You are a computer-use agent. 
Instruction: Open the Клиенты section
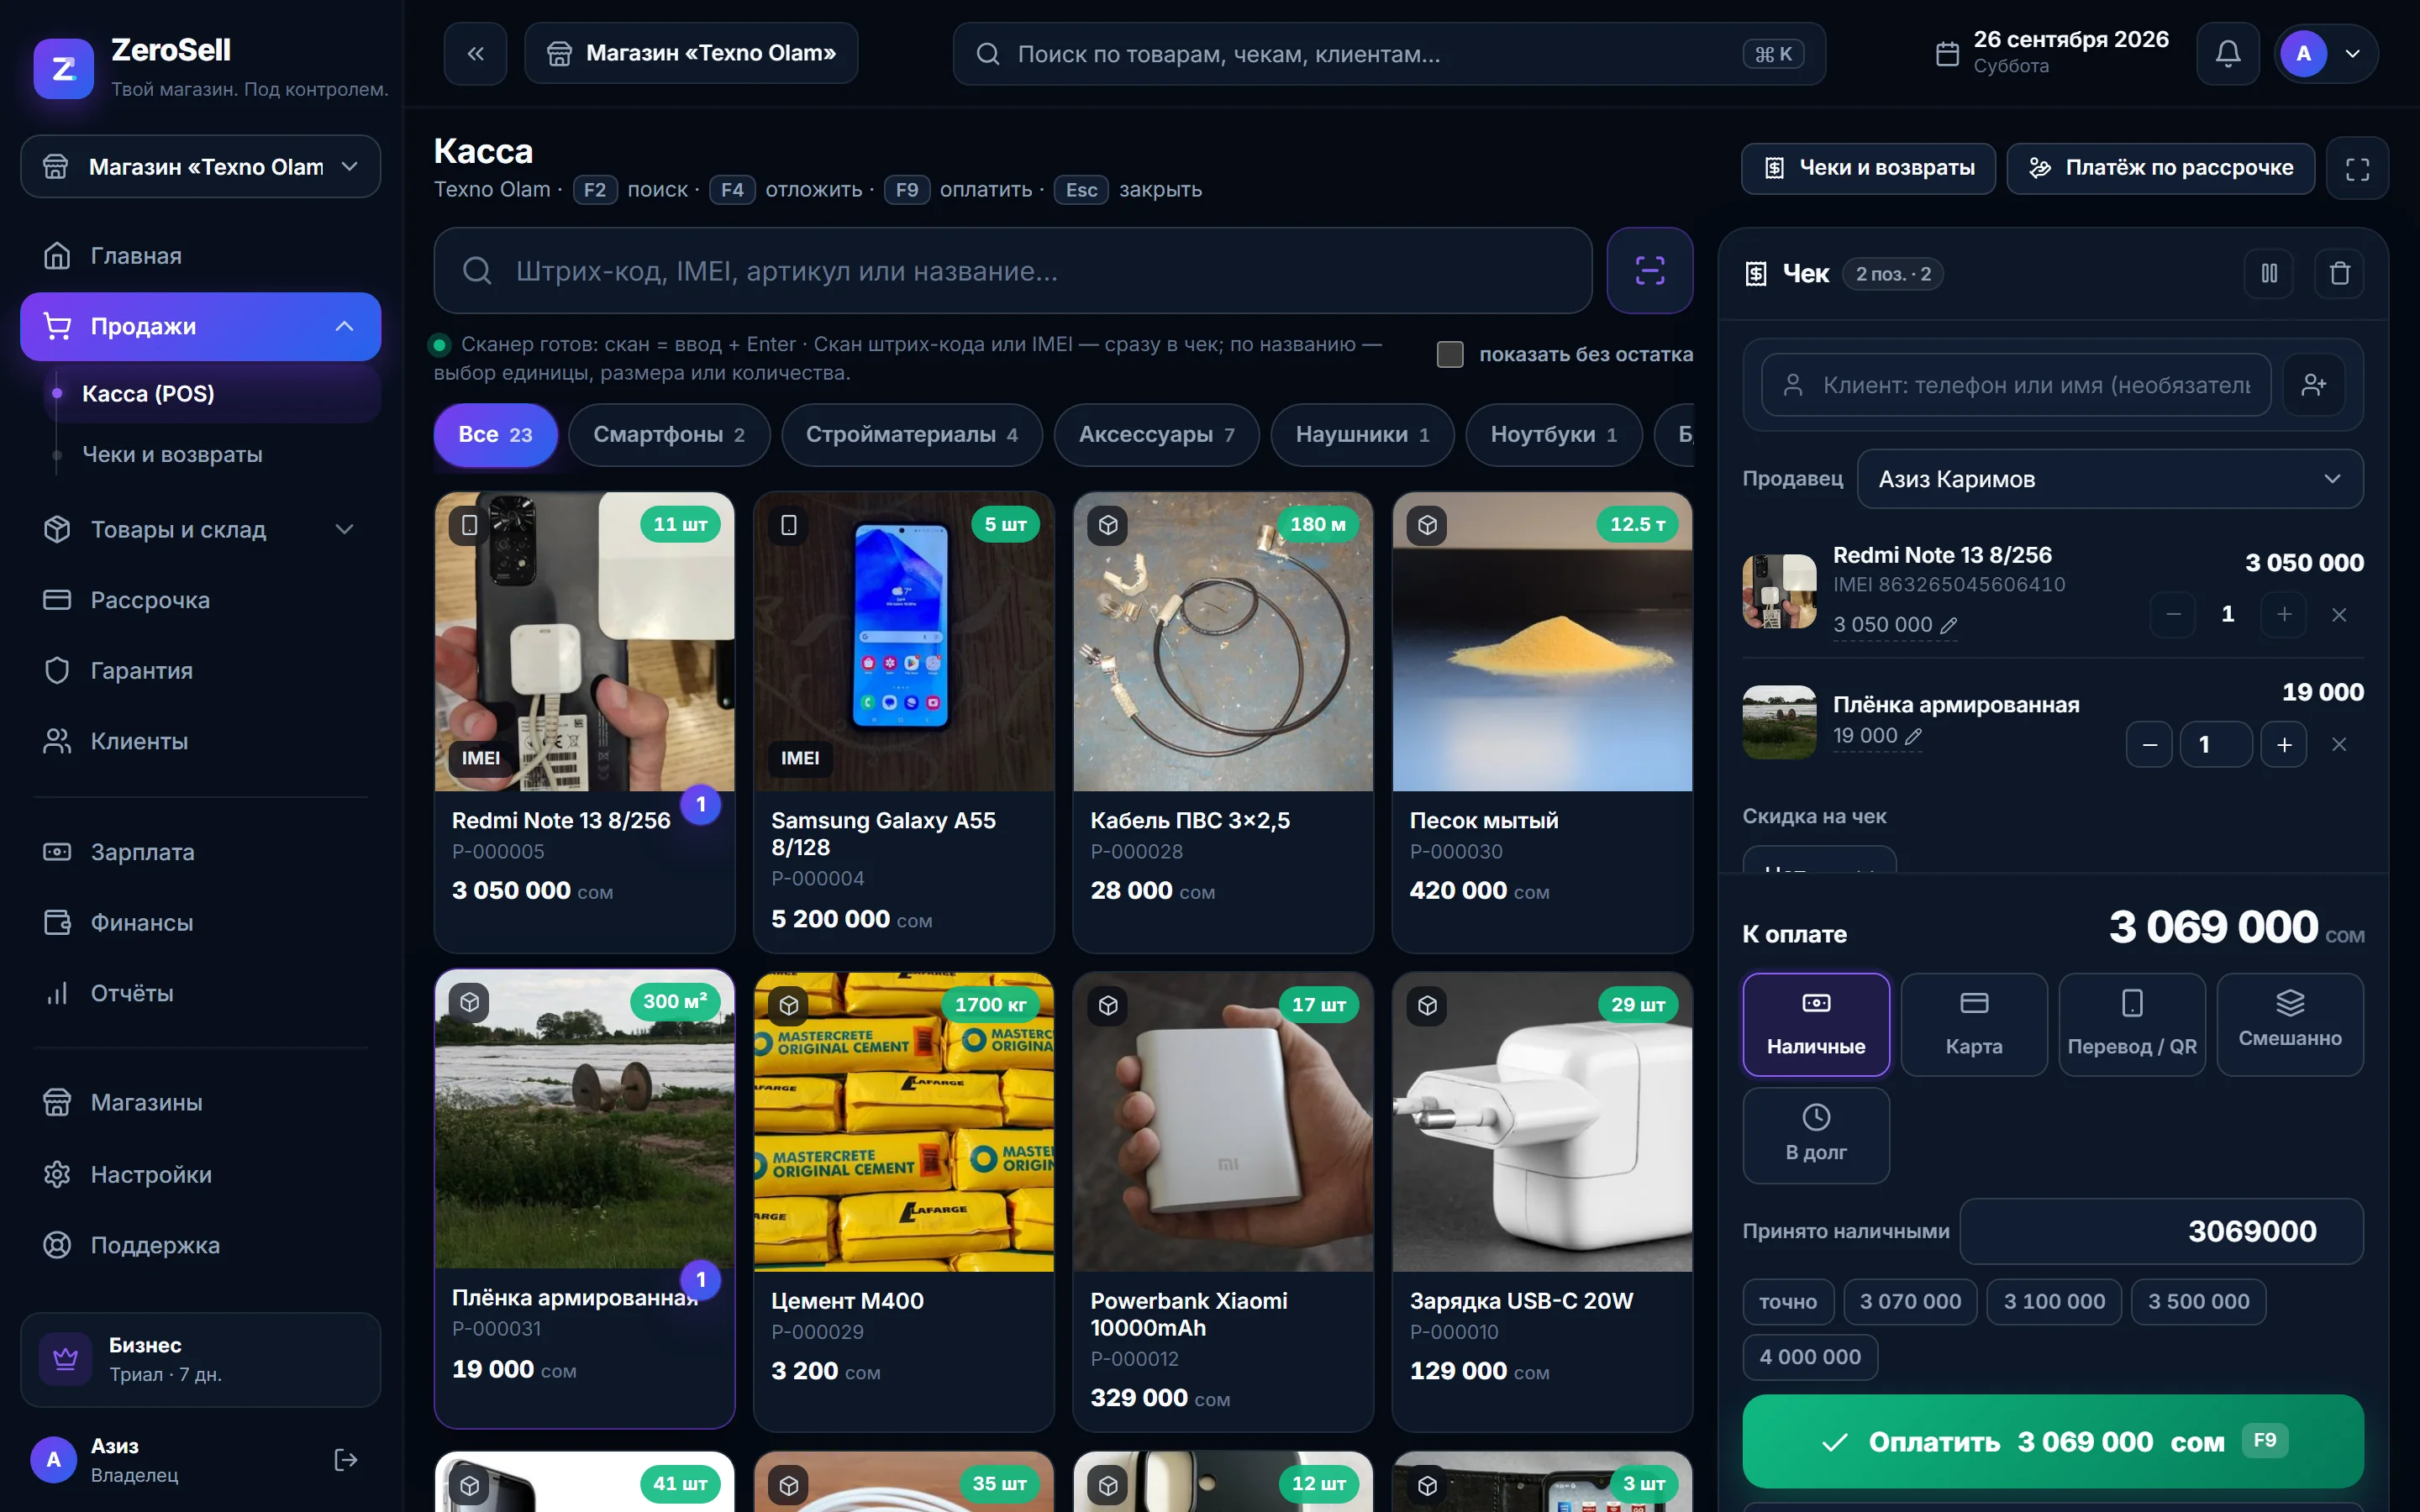pyautogui.click(x=200, y=741)
